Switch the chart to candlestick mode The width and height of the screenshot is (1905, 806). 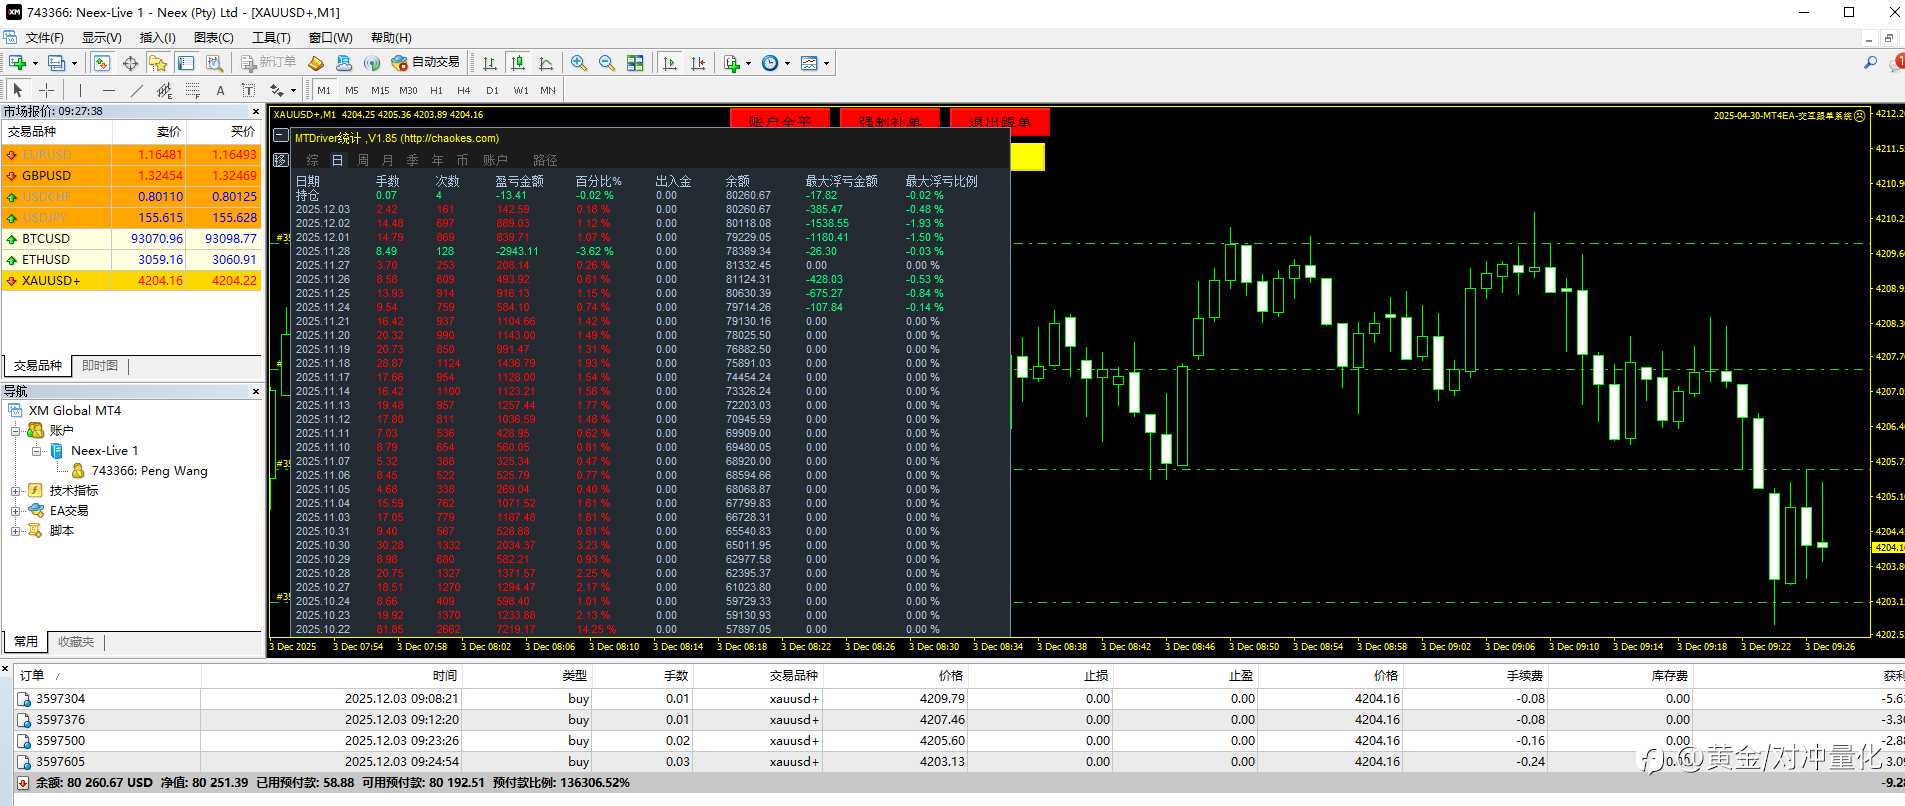tap(518, 63)
